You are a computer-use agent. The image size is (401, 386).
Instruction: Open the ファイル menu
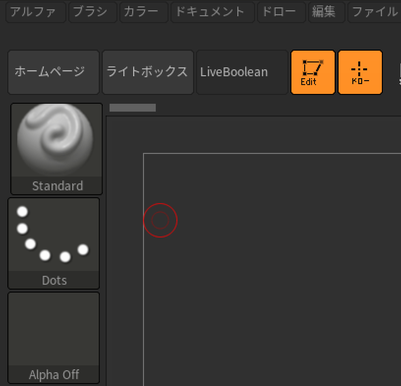pyautogui.click(x=374, y=12)
